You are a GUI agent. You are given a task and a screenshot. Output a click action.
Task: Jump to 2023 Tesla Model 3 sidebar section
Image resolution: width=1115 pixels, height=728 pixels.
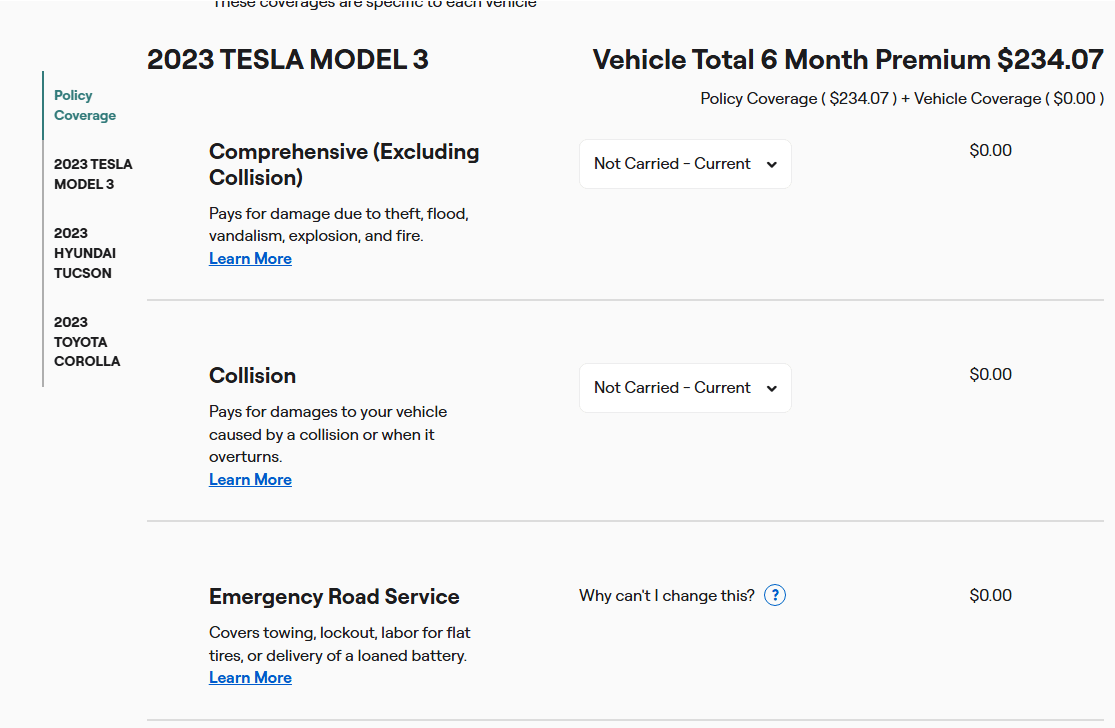[93, 174]
